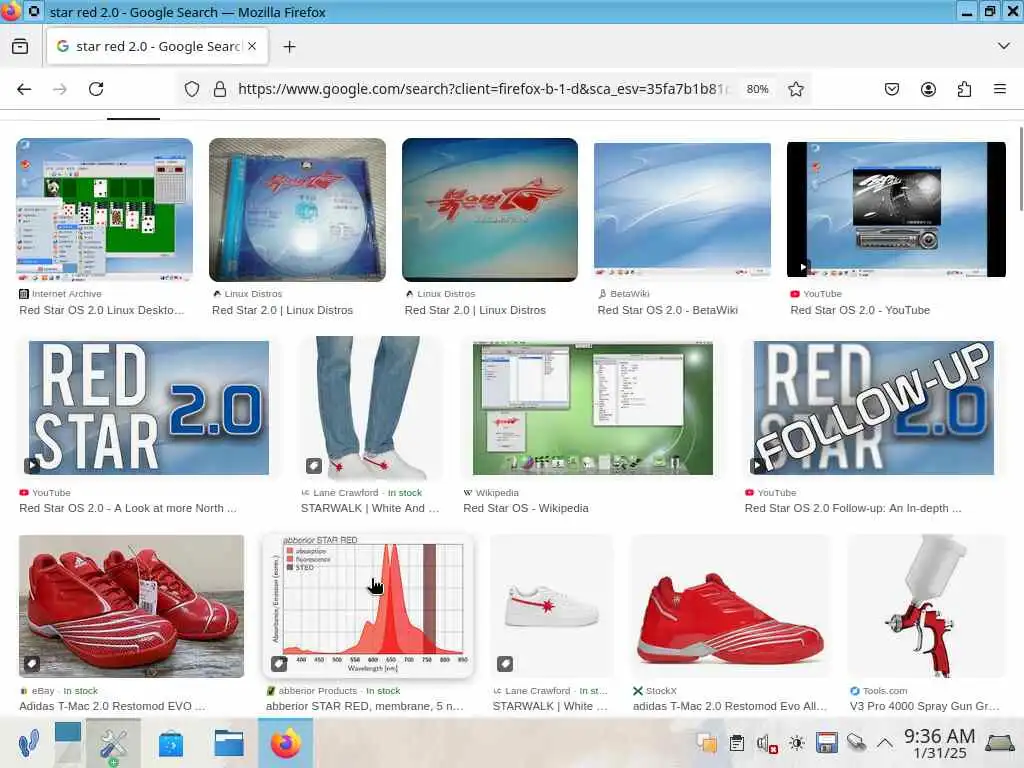Click the 80% zoom level indicator
Image resolution: width=1024 pixels, height=768 pixels.
pyautogui.click(x=758, y=89)
